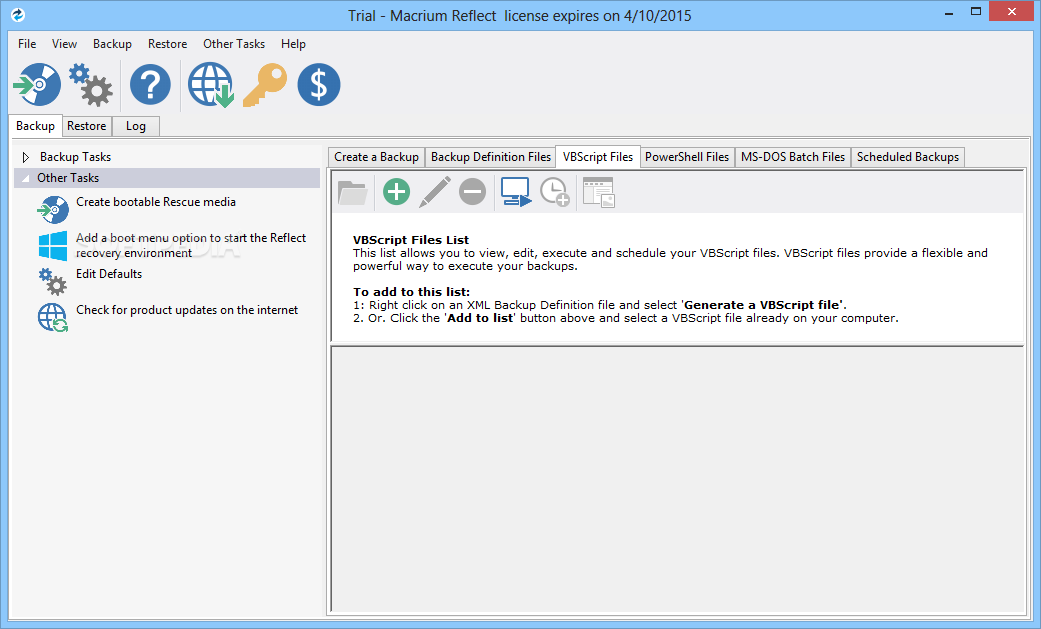Click the 'VBScript Files List' heading text

[x=411, y=240]
